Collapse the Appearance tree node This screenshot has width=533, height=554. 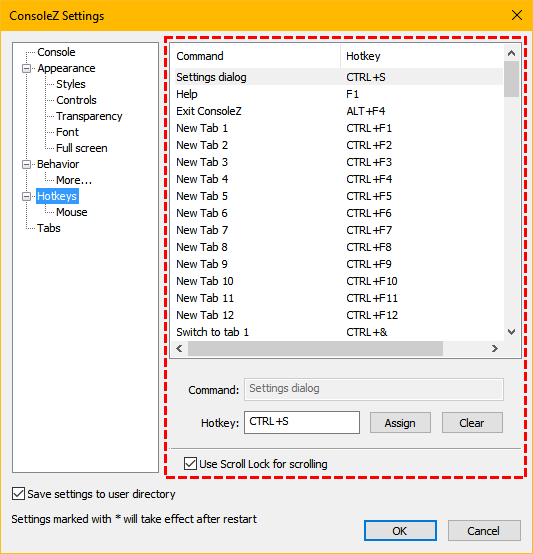point(26,68)
